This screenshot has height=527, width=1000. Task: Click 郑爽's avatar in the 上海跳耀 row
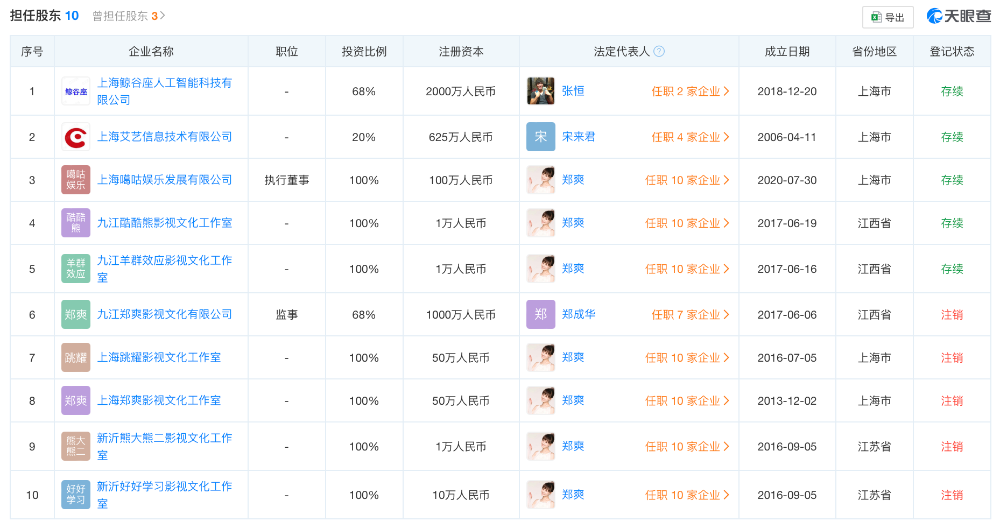[x=541, y=358]
